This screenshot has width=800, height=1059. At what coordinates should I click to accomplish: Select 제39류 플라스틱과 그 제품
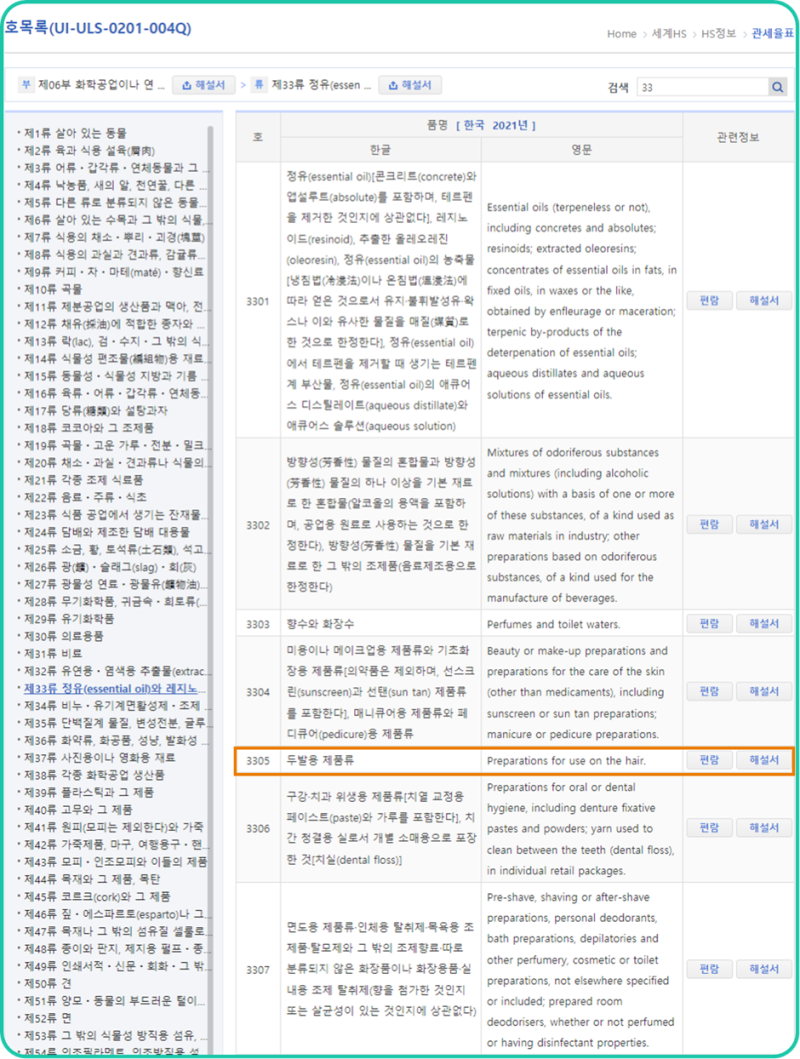coord(88,792)
